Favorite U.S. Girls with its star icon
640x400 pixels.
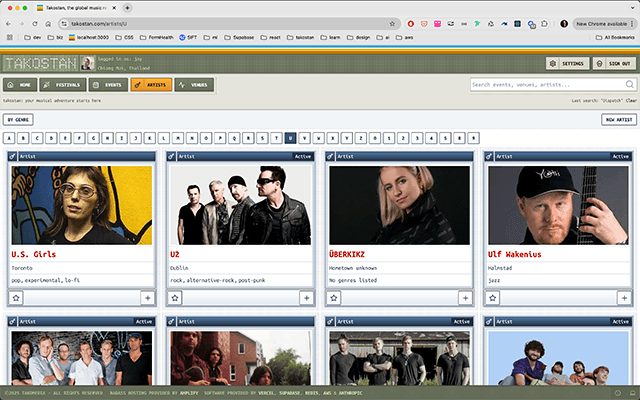tap(16, 298)
